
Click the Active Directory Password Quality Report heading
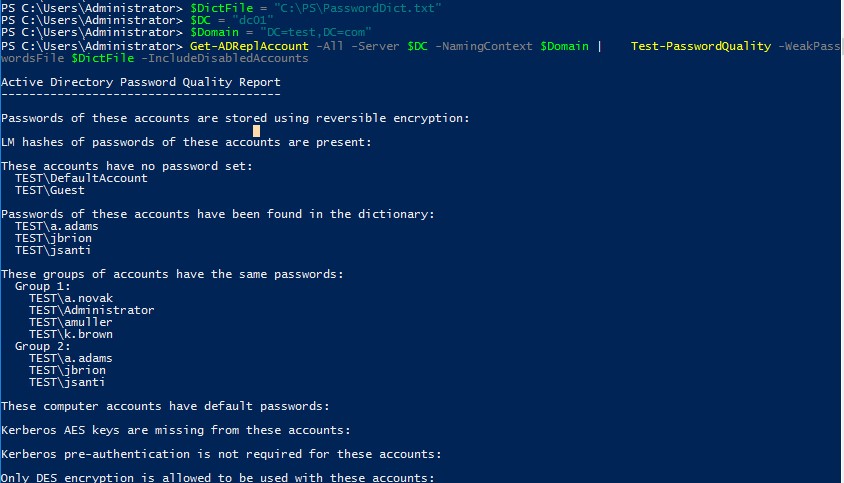(x=140, y=82)
